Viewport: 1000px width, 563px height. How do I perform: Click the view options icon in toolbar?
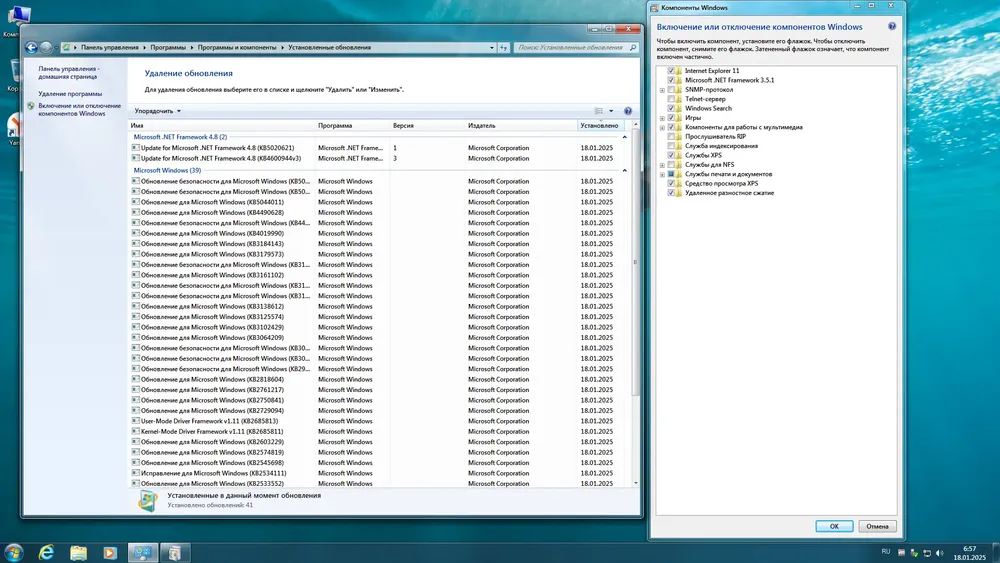tap(599, 111)
